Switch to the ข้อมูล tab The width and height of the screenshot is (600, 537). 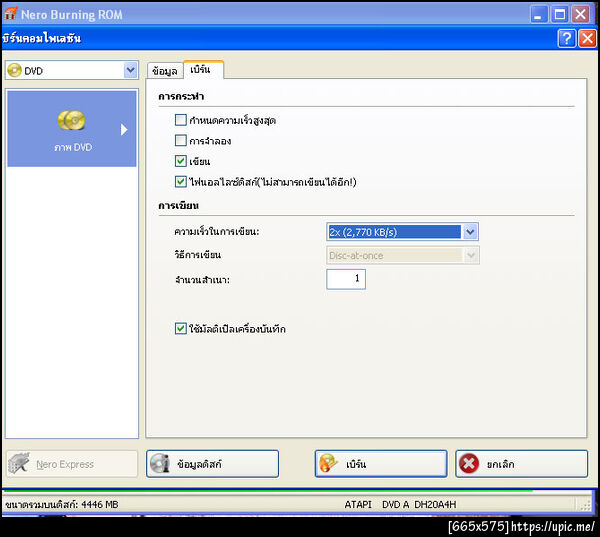pyautogui.click(x=165, y=71)
